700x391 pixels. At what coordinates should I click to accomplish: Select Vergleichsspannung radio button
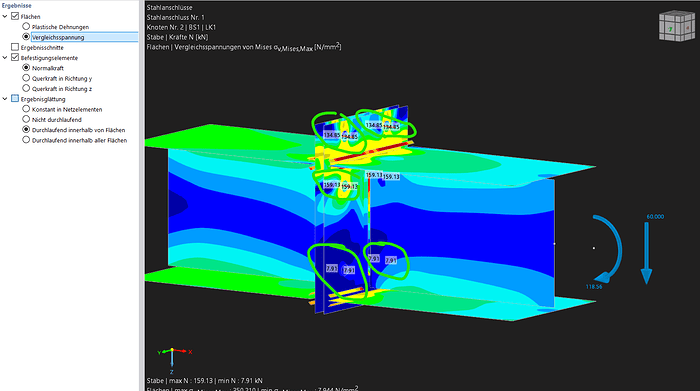[x=26, y=37]
